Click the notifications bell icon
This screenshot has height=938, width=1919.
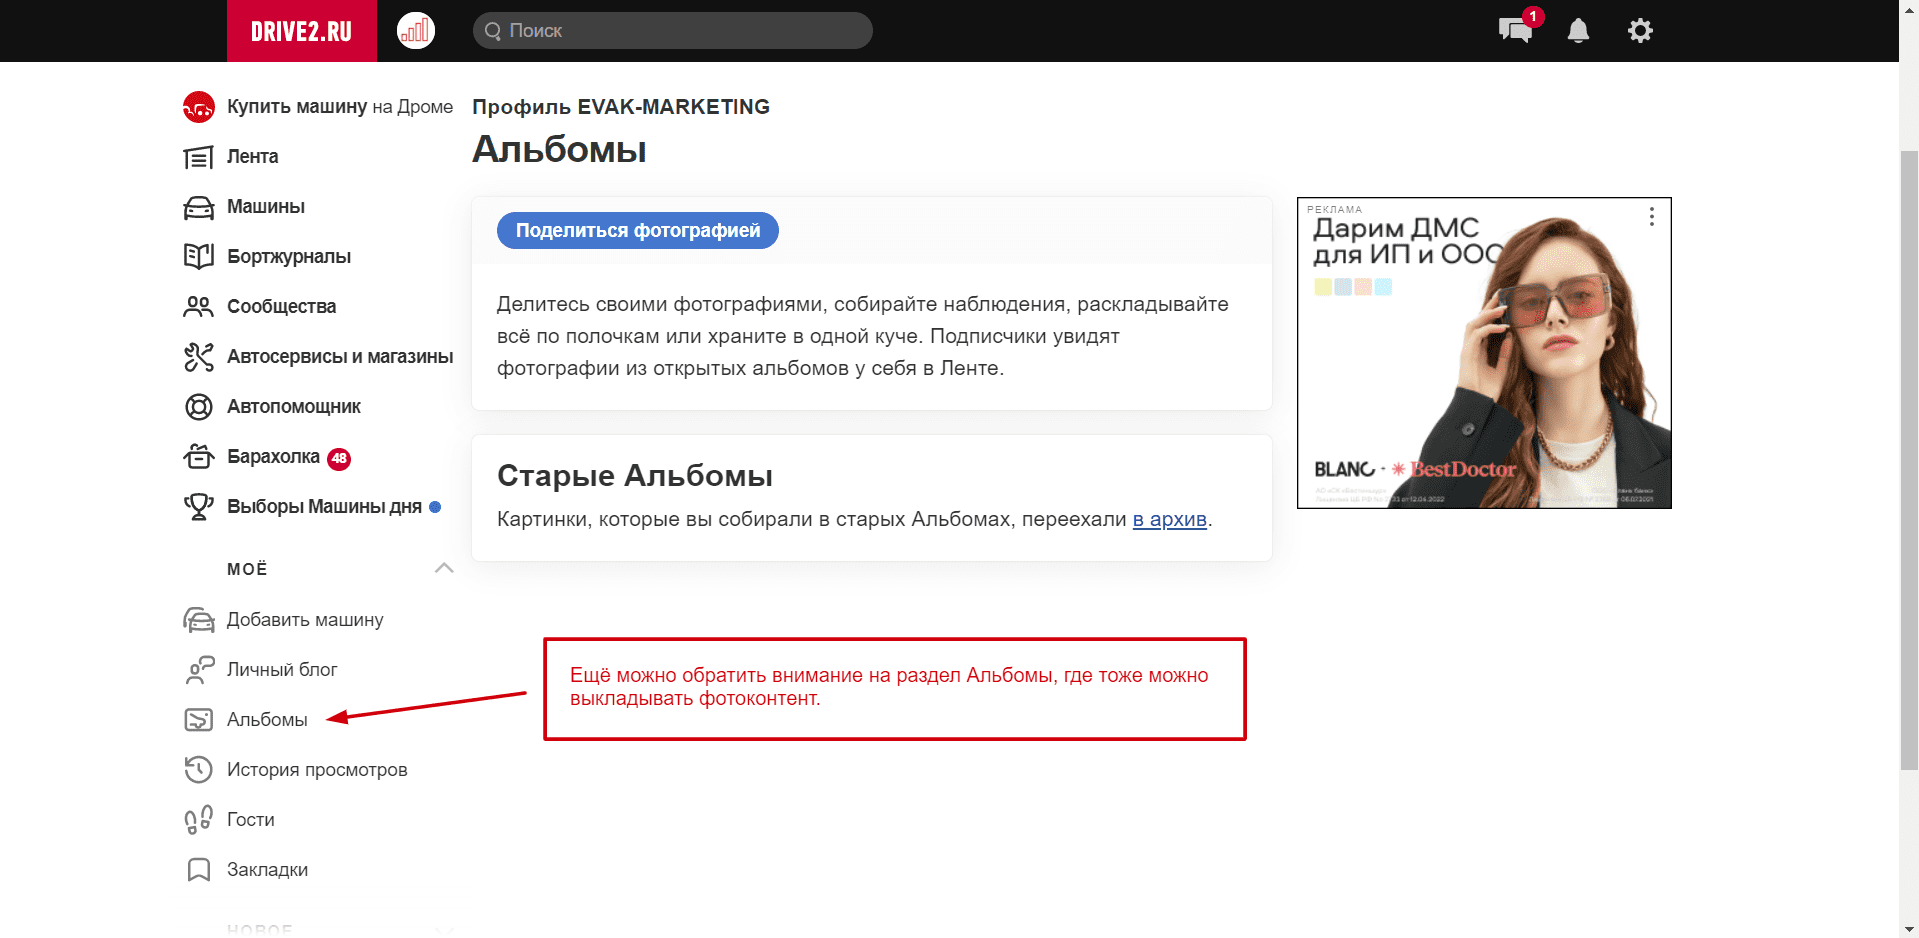click(1578, 31)
